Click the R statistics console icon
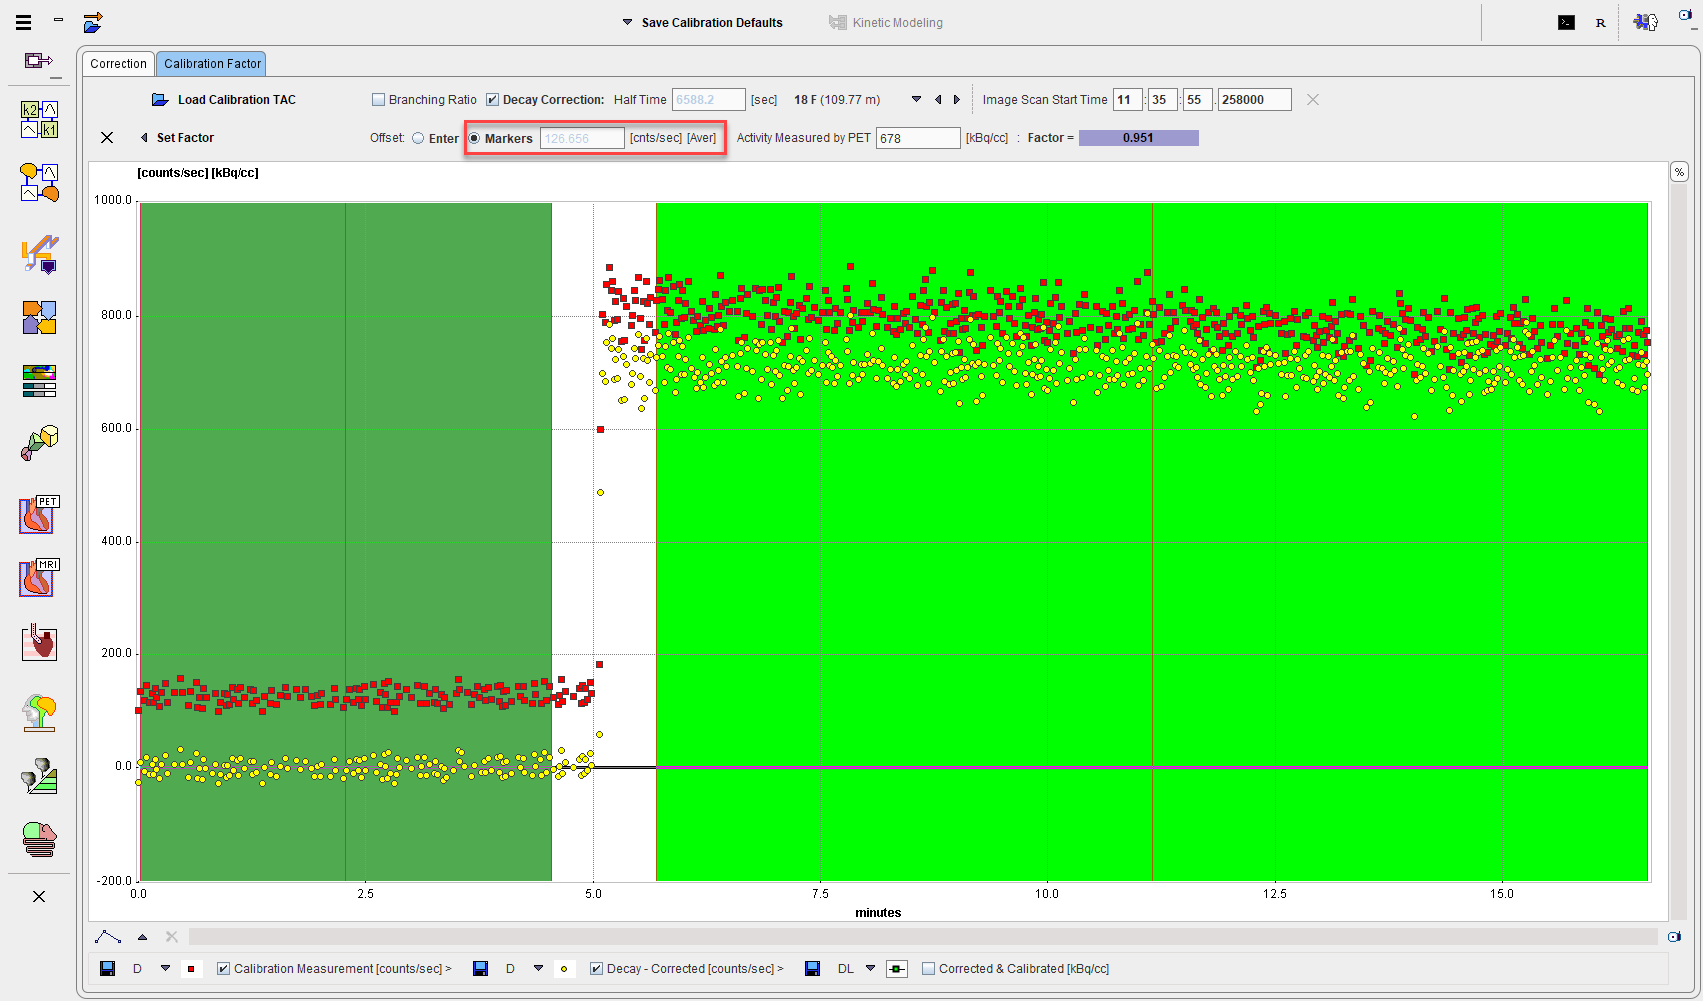Image resolution: width=1703 pixels, height=1001 pixels. coord(1601,22)
